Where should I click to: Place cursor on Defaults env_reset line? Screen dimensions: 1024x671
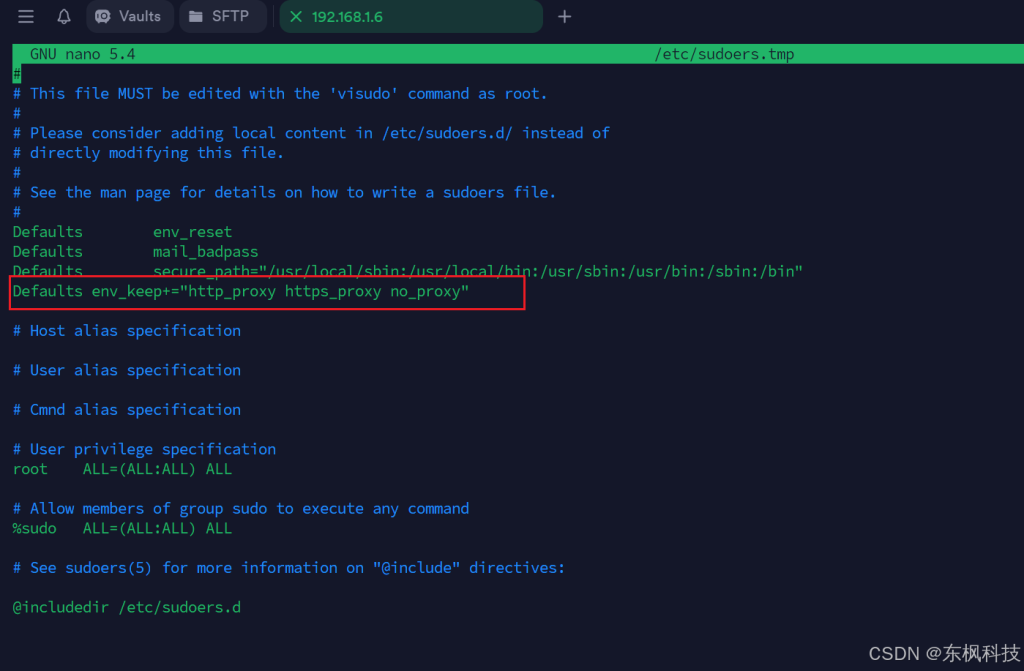coord(122,232)
